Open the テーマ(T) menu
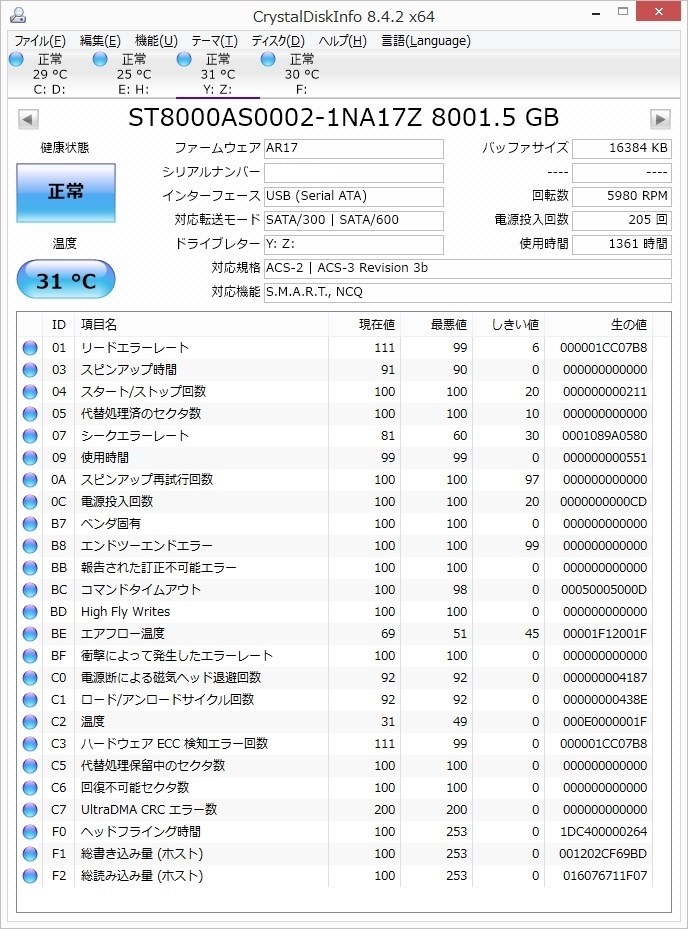 (215, 41)
